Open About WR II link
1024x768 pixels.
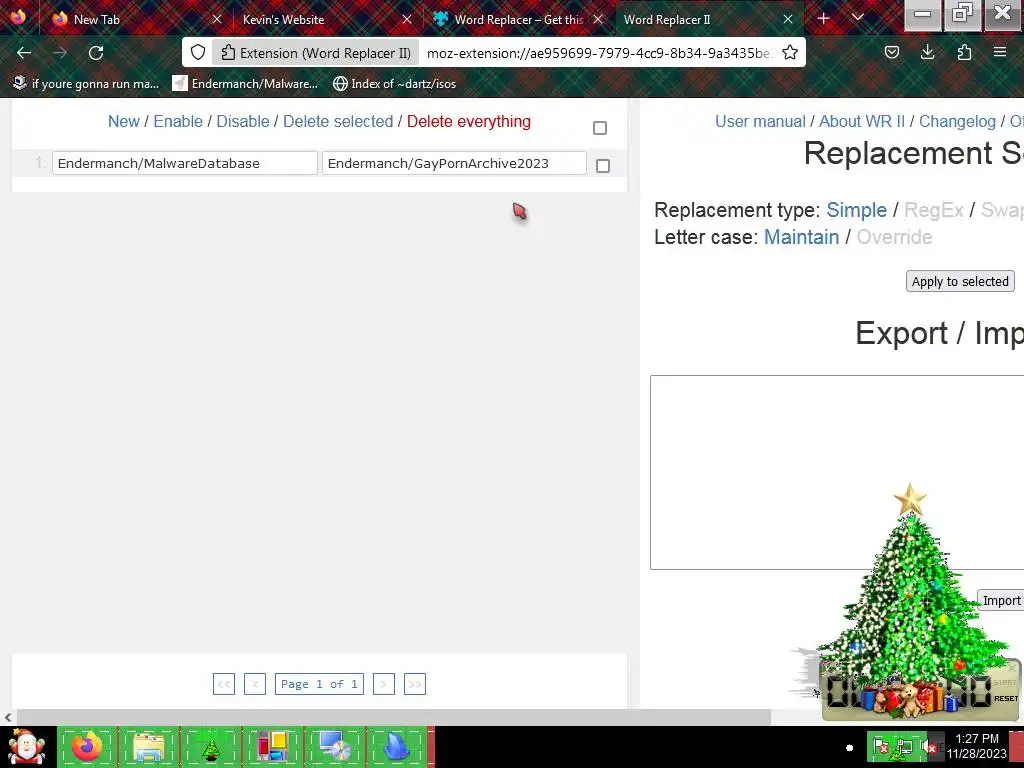tap(862, 121)
